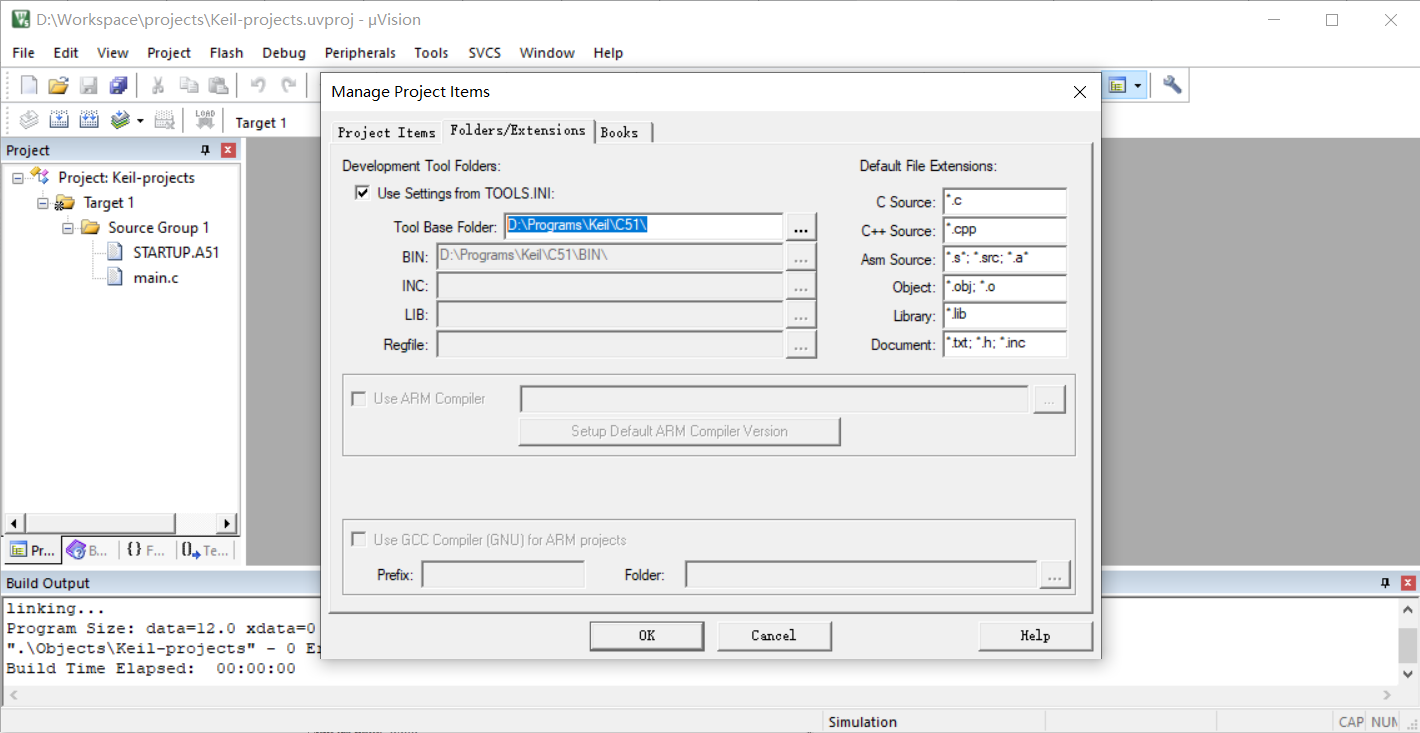Open the SVCS menu
Image resolution: width=1420 pixels, height=733 pixels.
click(x=485, y=53)
